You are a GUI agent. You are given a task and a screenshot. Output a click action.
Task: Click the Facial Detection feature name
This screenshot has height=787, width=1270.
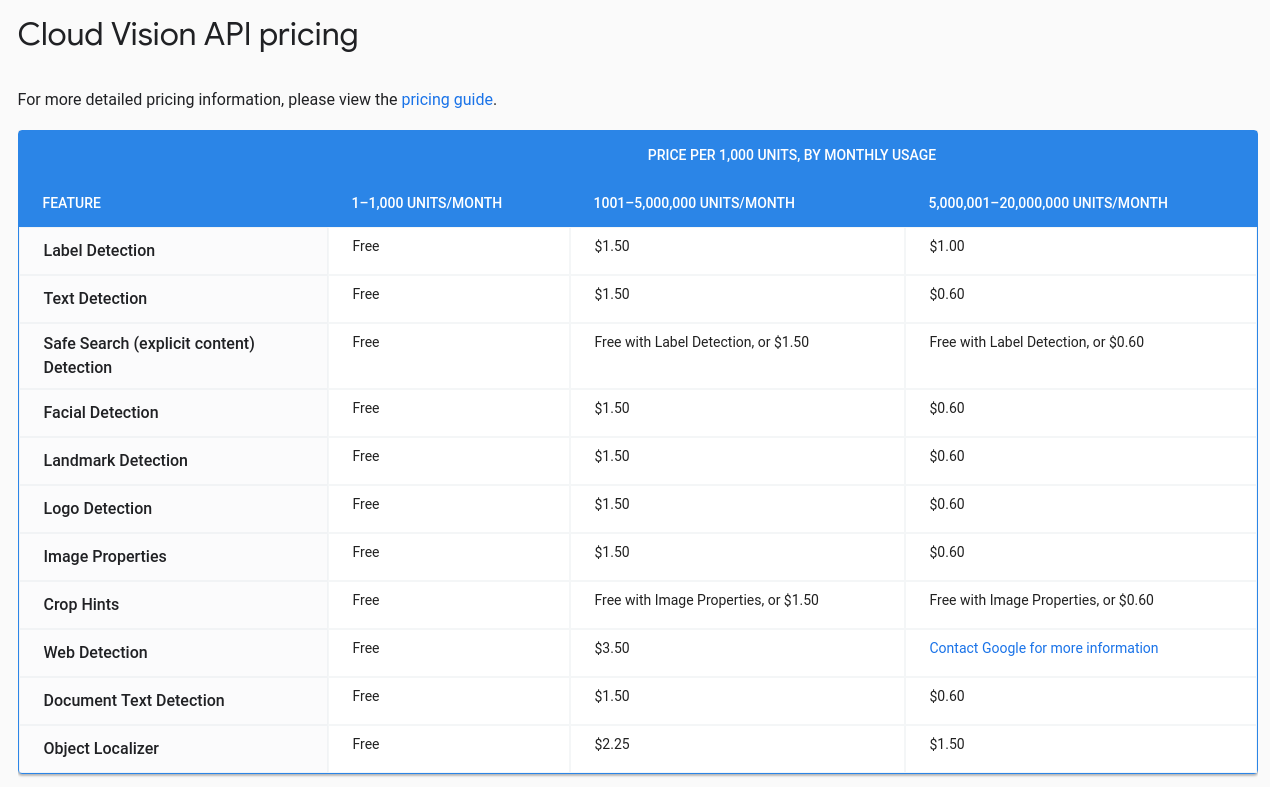point(101,412)
